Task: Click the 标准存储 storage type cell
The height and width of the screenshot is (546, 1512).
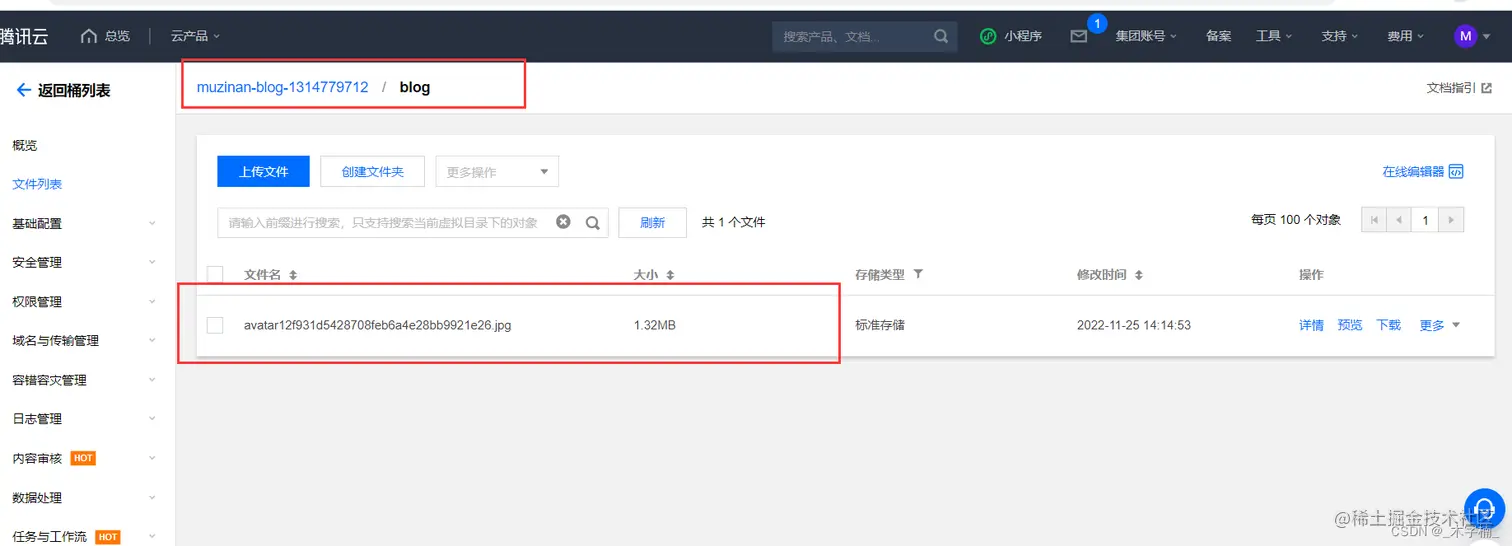Action: 880,325
